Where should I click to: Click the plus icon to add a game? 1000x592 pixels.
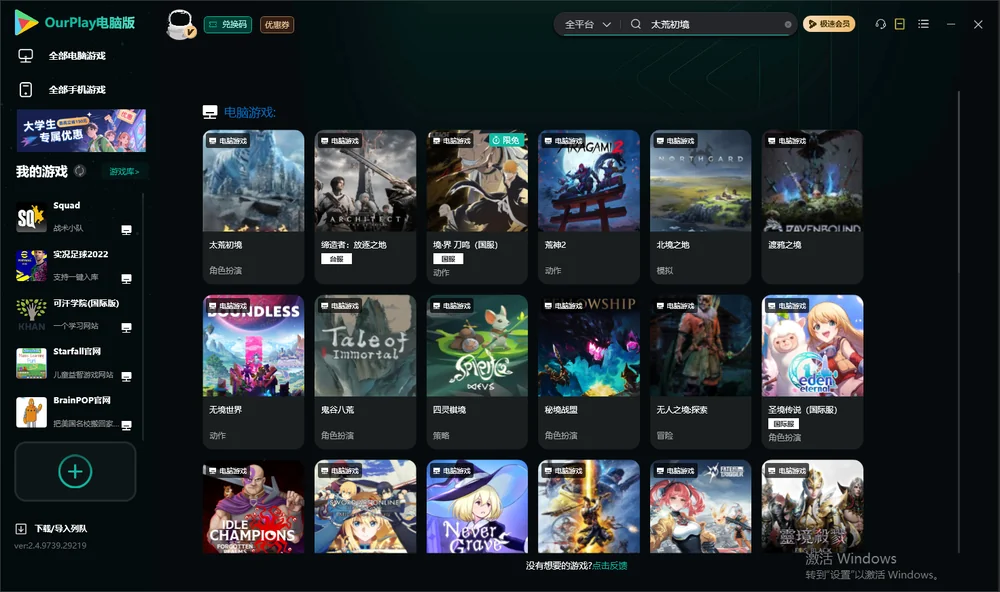pyautogui.click(x=75, y=471)
